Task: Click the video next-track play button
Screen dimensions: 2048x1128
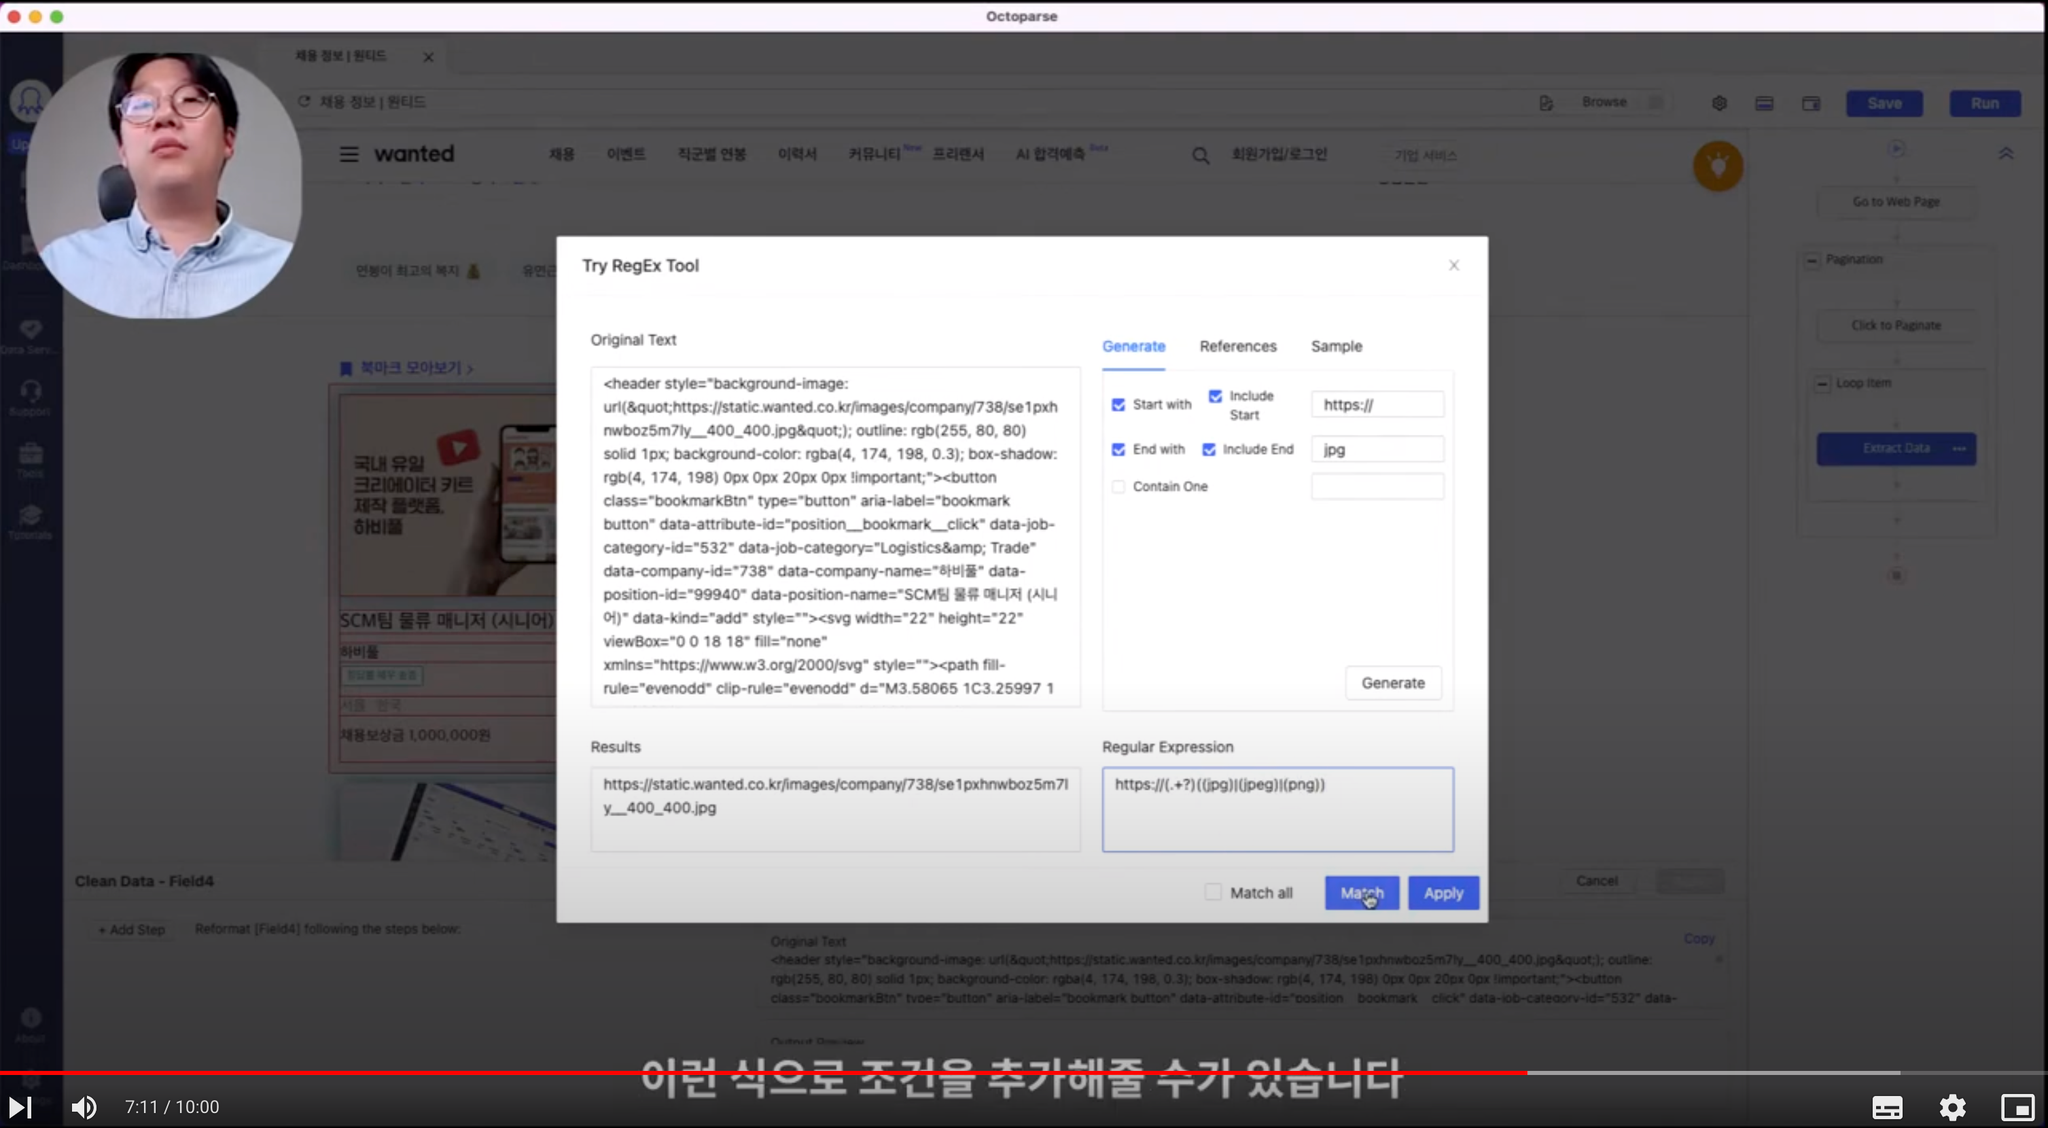Action: point(21,1107)
